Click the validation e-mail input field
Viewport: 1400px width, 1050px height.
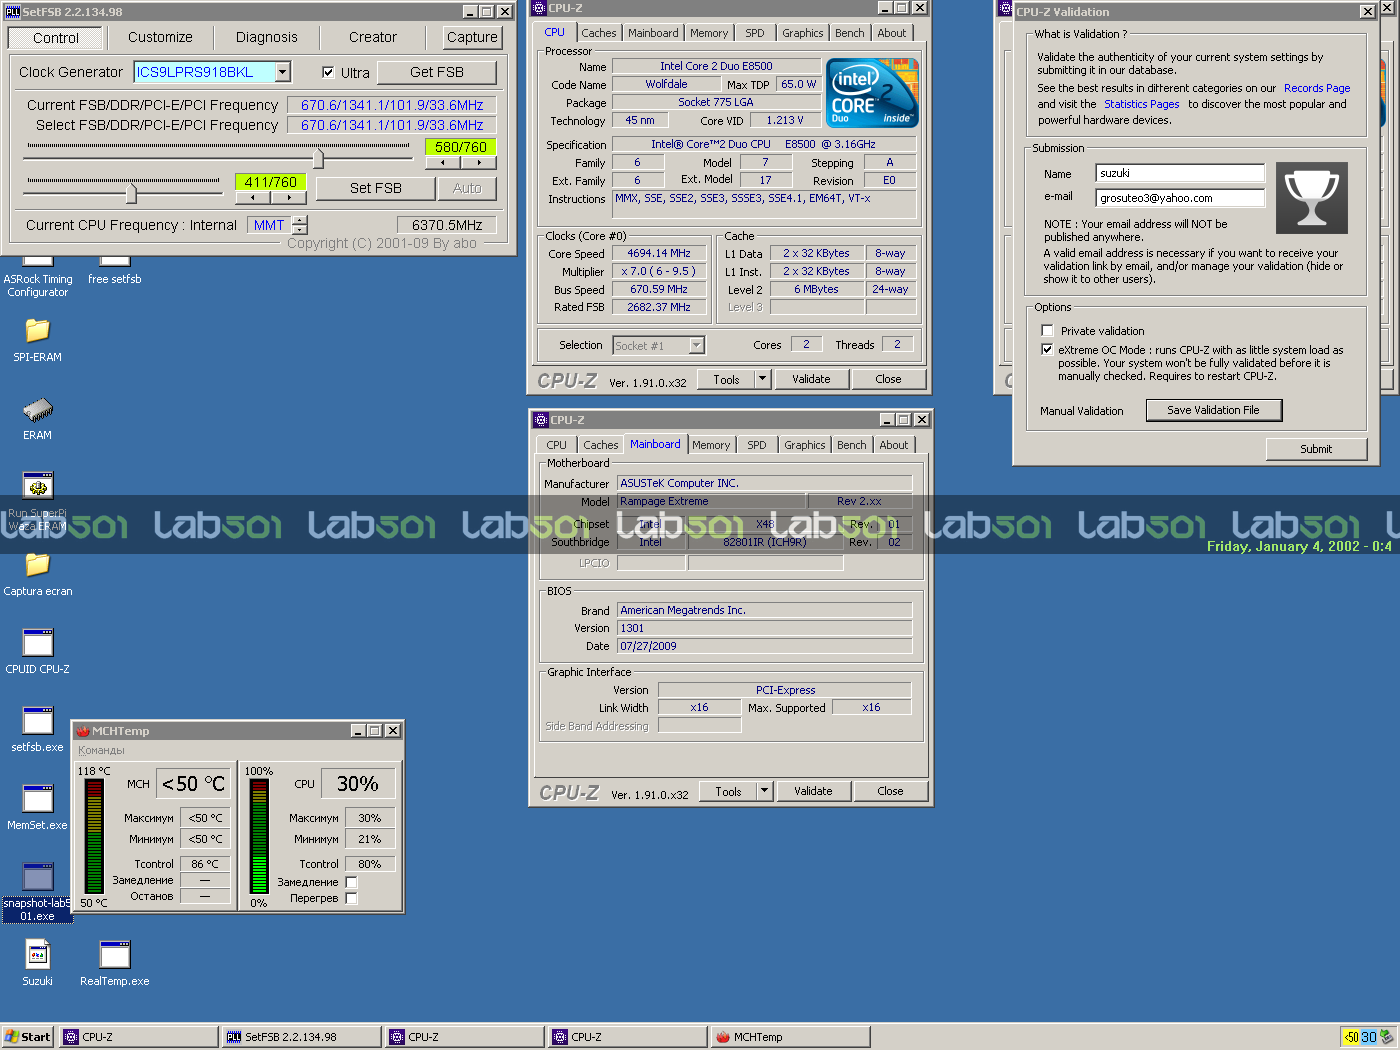[x=1180, y=198]
